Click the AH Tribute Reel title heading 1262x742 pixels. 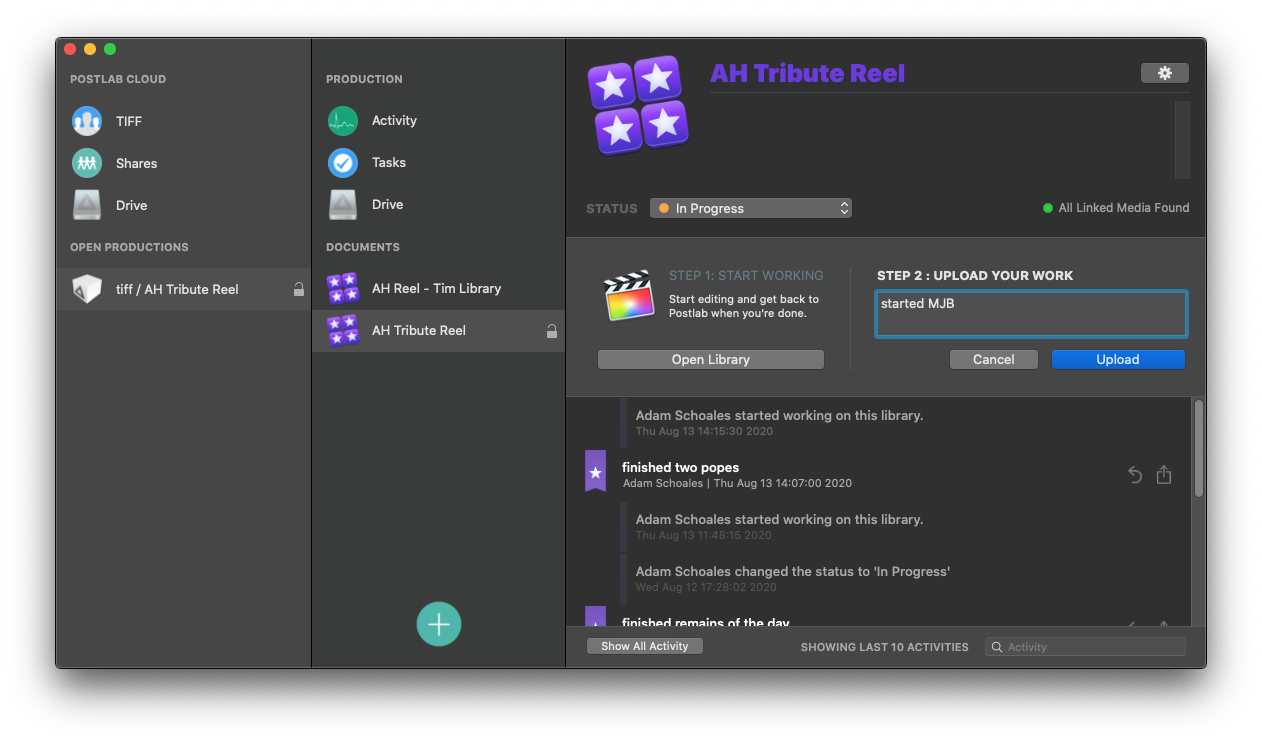coord(807,73)
